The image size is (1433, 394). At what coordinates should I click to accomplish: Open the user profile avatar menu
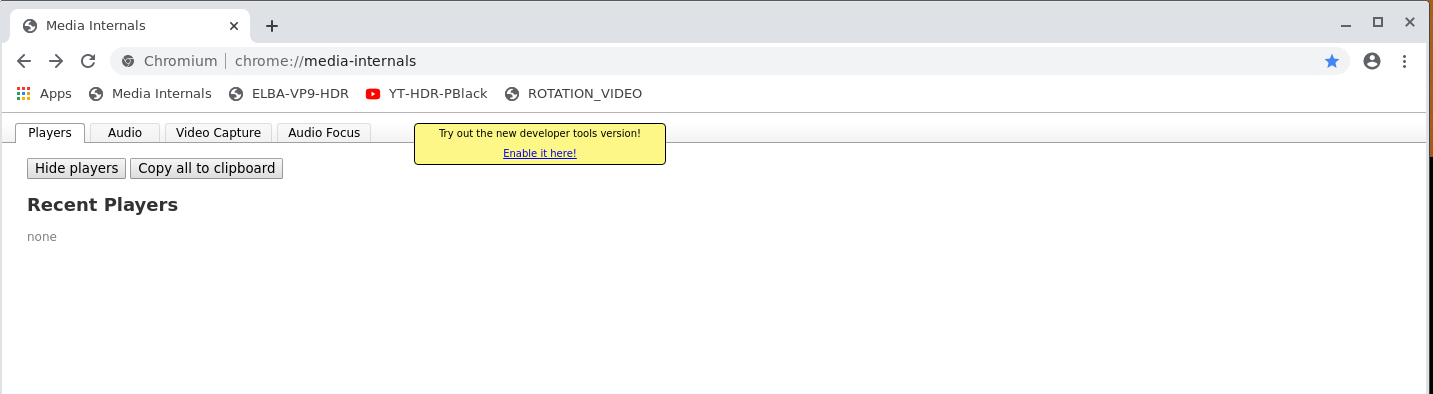[1372, 61]
